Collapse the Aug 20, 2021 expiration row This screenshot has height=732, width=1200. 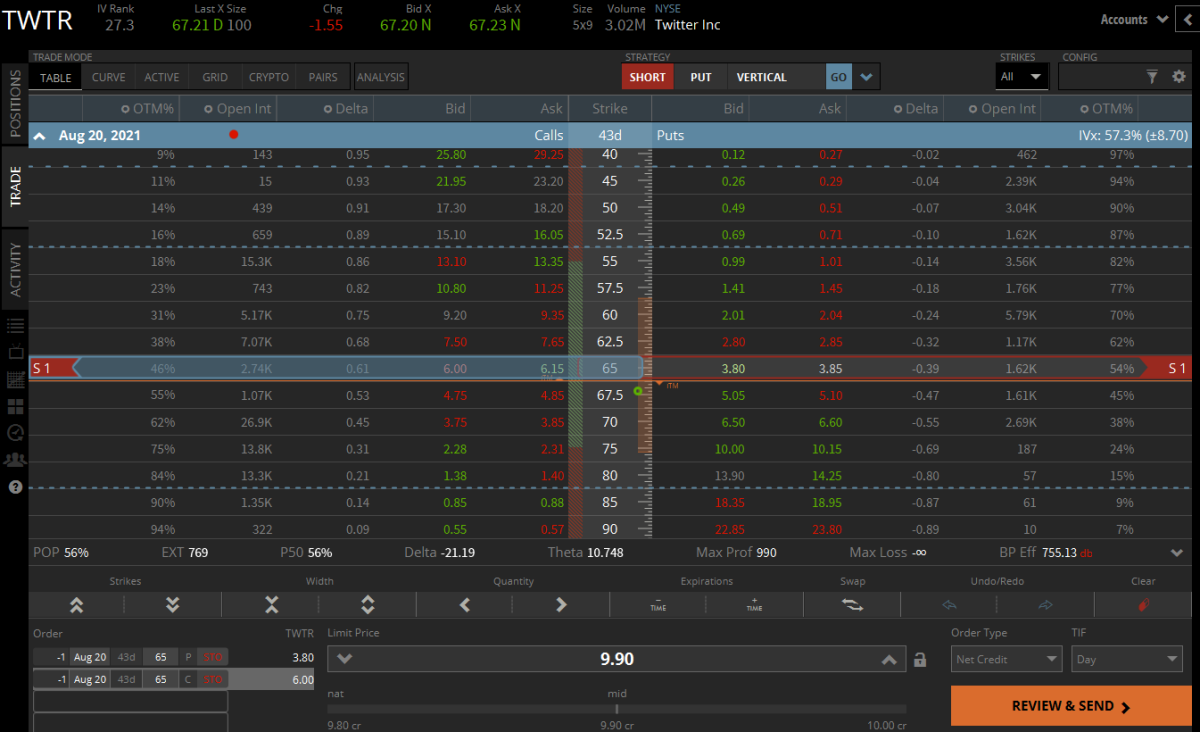[x=41, y=135]
